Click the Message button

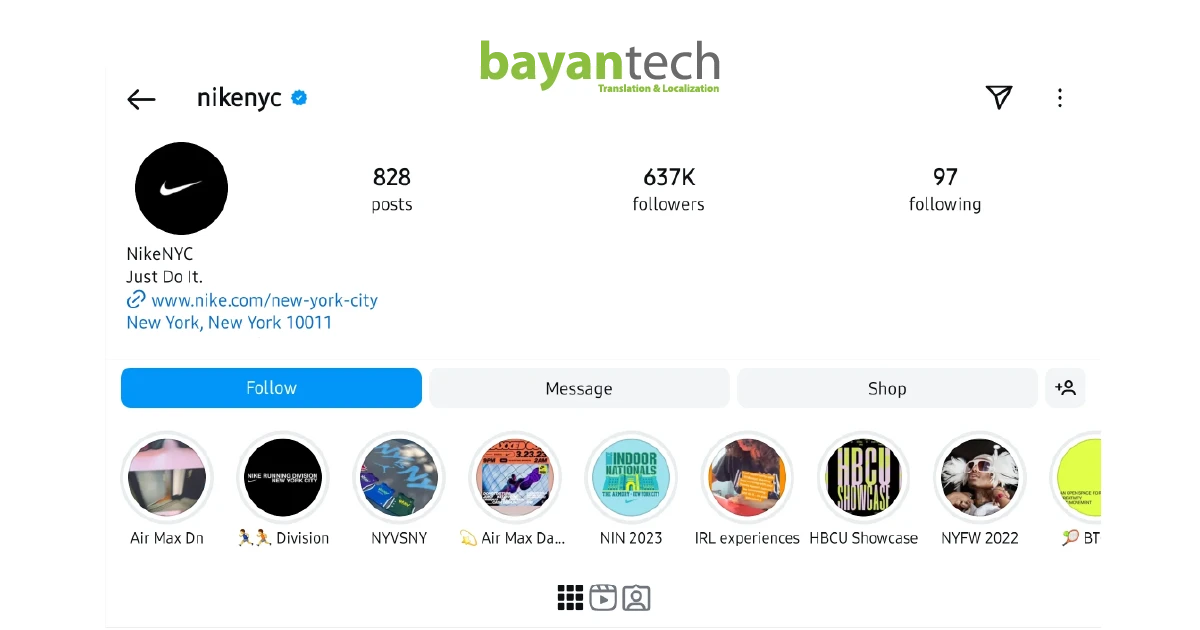579,388
